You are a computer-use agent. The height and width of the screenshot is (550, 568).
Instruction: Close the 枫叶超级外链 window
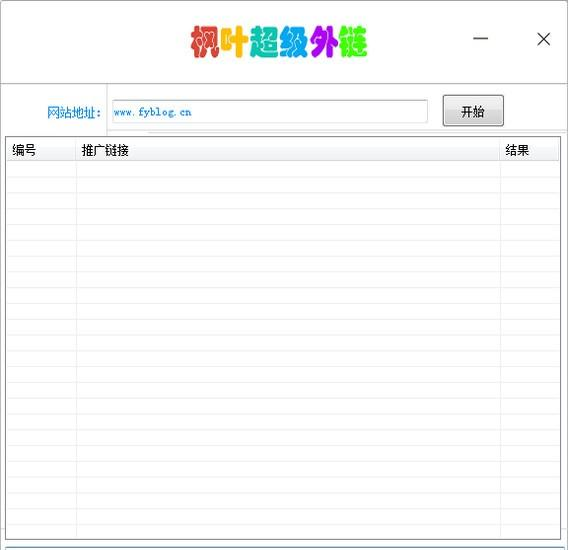coord(543,39)
